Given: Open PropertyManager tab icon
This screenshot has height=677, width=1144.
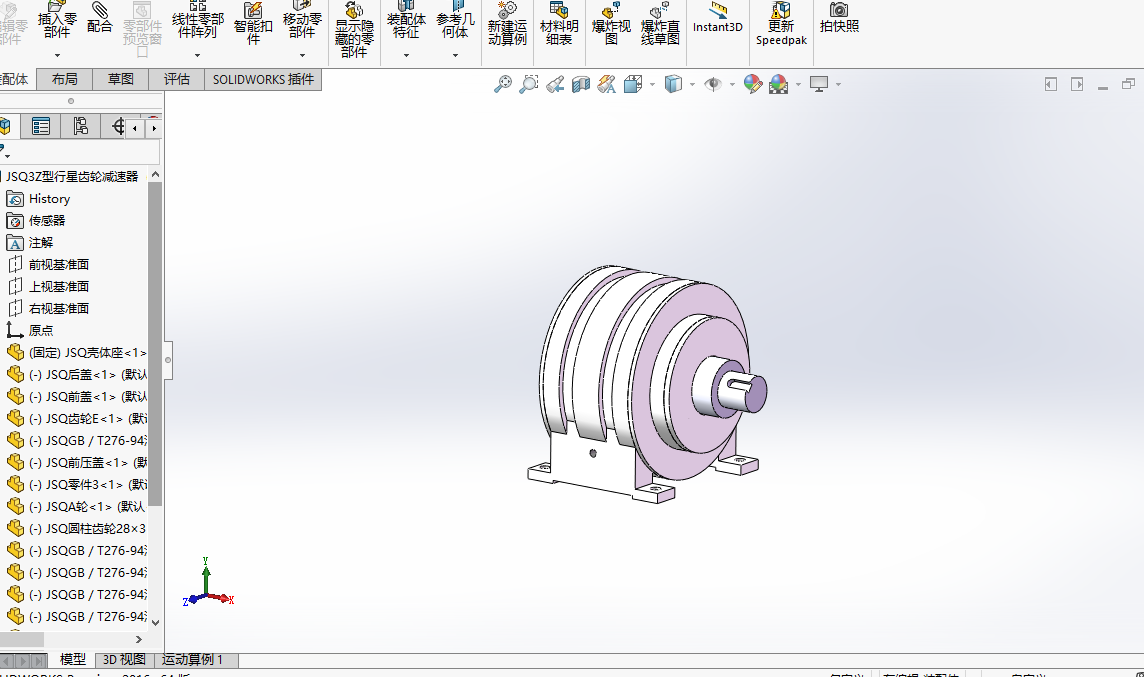Looking at the screenshot, I should (x=41, y=126).
